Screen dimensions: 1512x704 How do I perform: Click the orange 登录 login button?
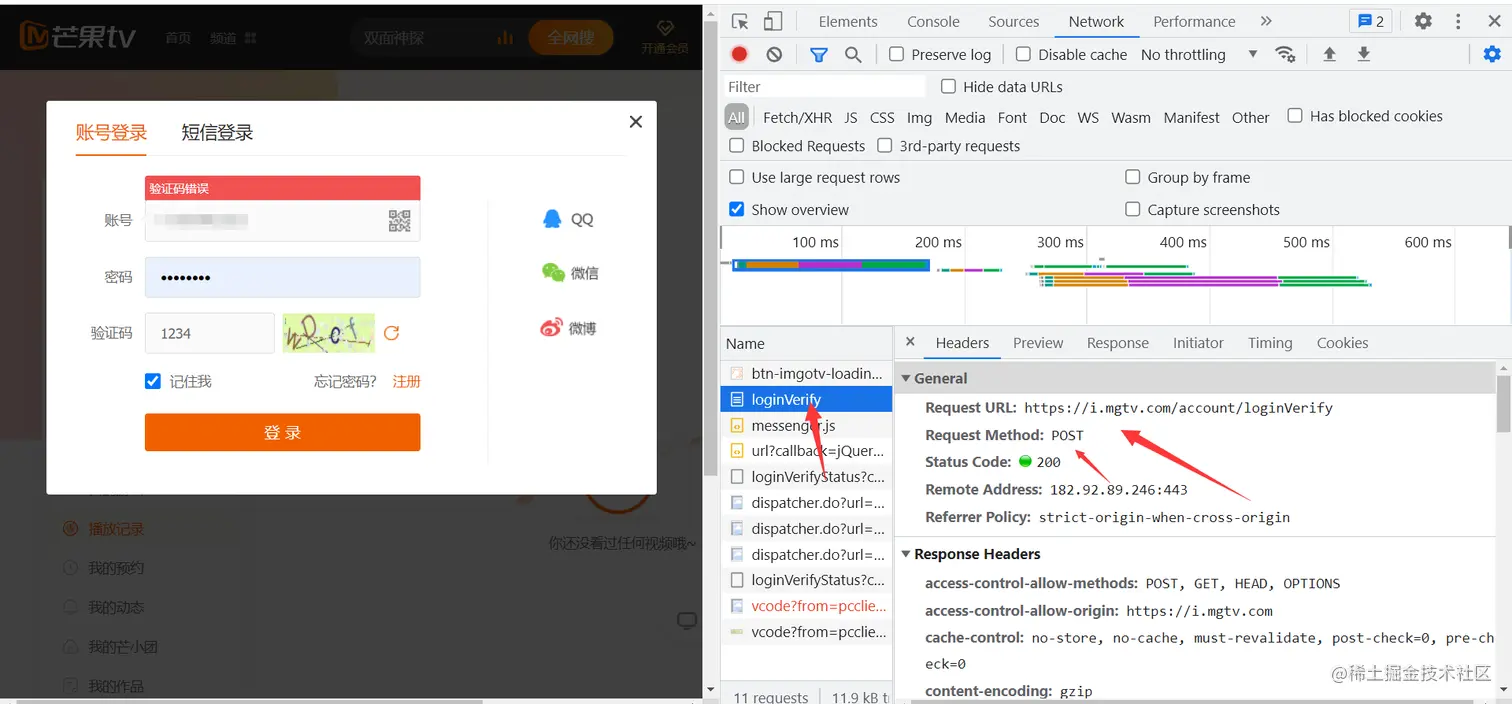[282, 432]
